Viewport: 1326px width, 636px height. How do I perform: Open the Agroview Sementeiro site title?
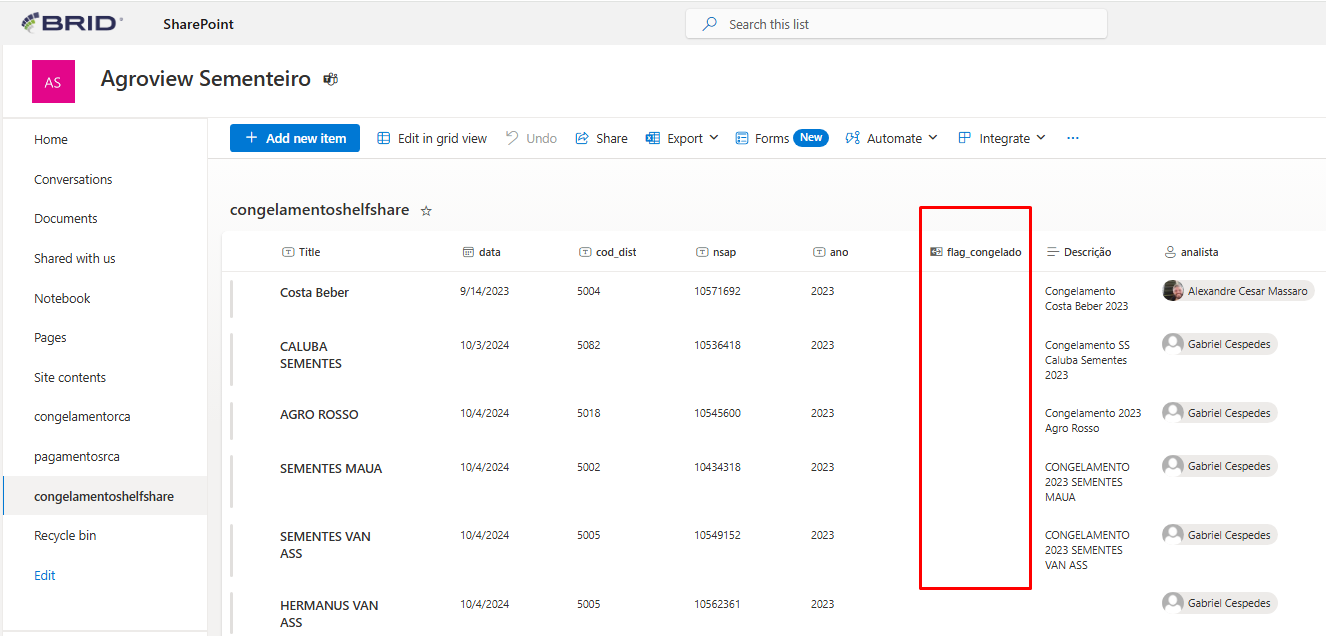coord(206,78)
